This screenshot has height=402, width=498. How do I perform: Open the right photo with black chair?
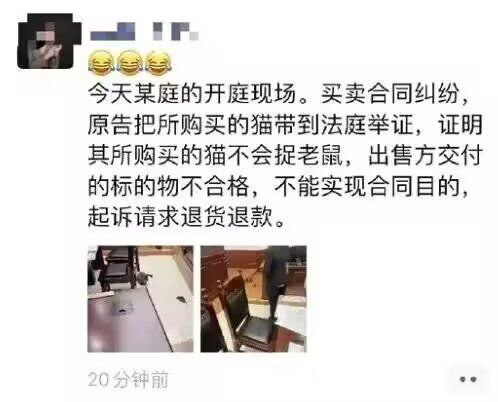(x=253, y=299)
